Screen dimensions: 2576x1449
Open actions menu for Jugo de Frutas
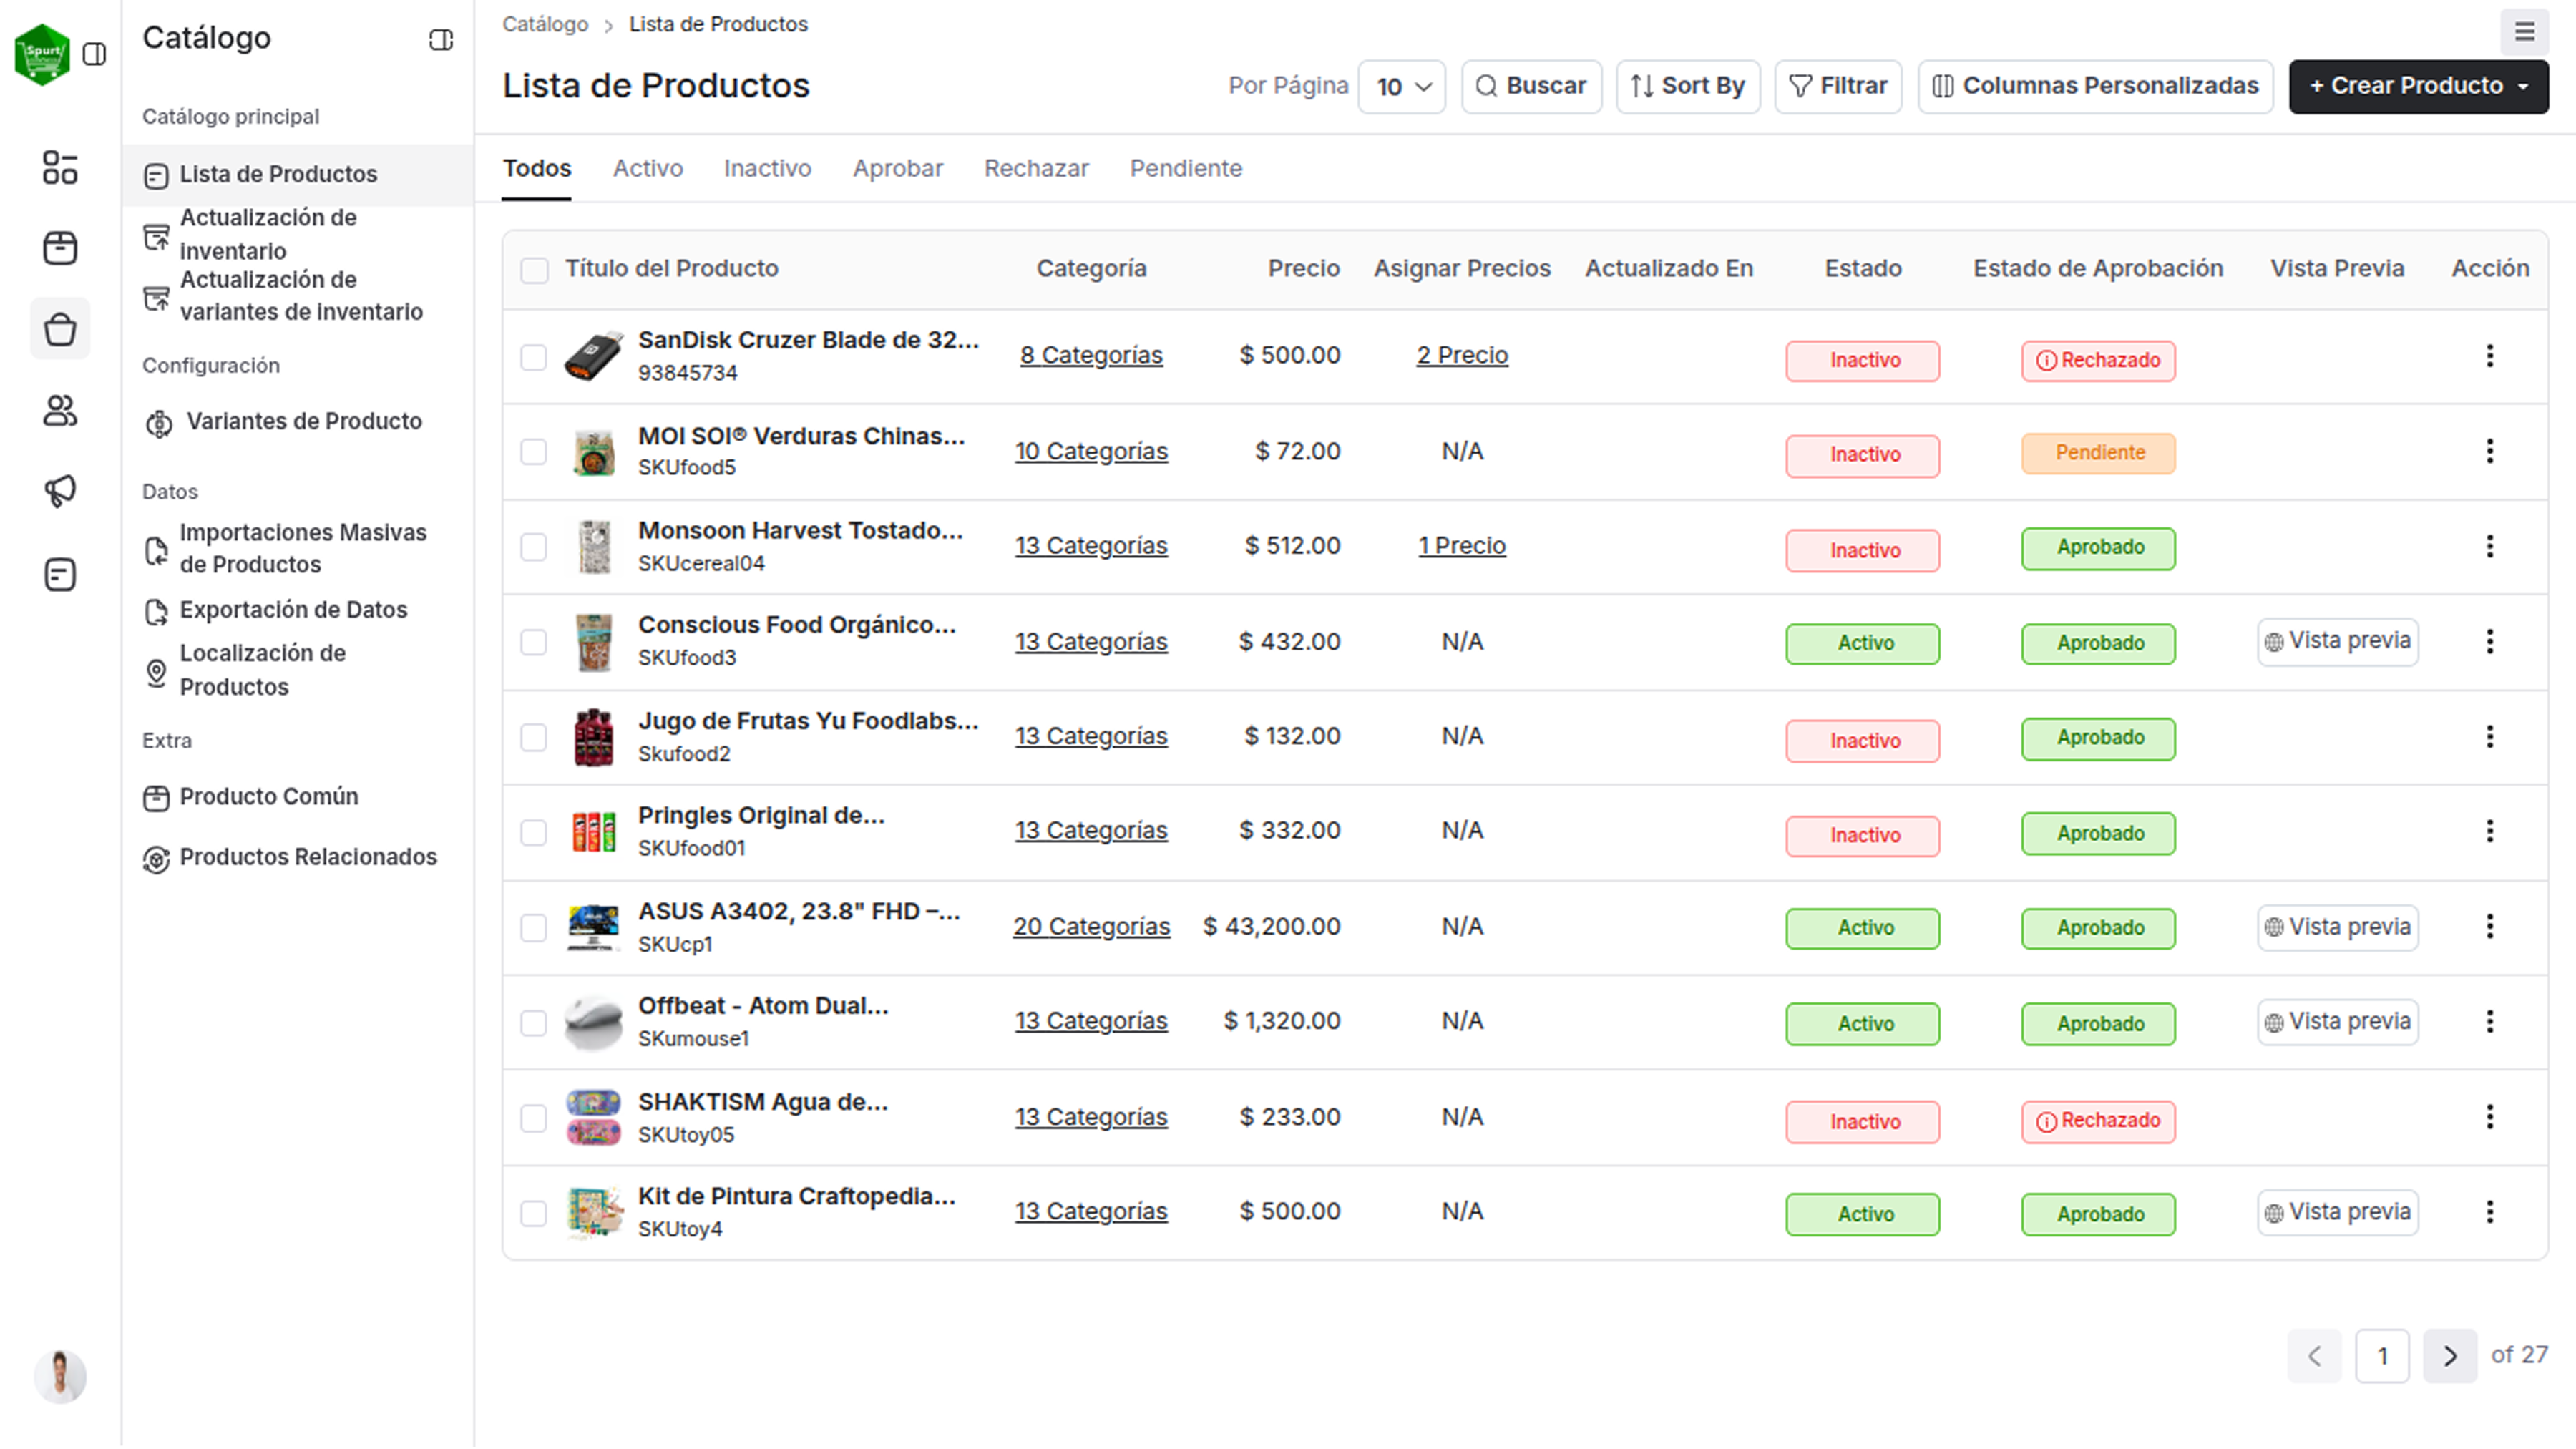(2490, 737)
